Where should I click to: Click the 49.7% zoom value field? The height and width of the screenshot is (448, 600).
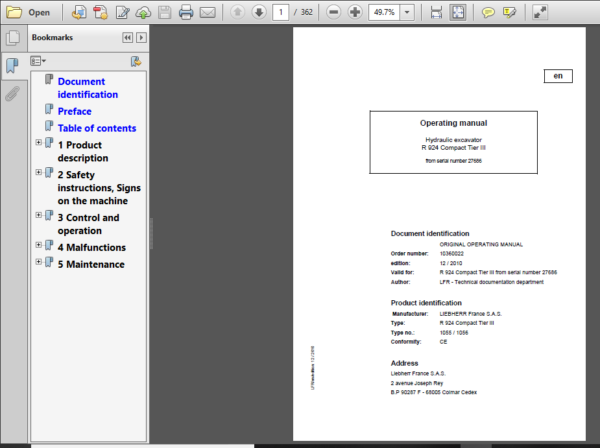pos(384,12)
